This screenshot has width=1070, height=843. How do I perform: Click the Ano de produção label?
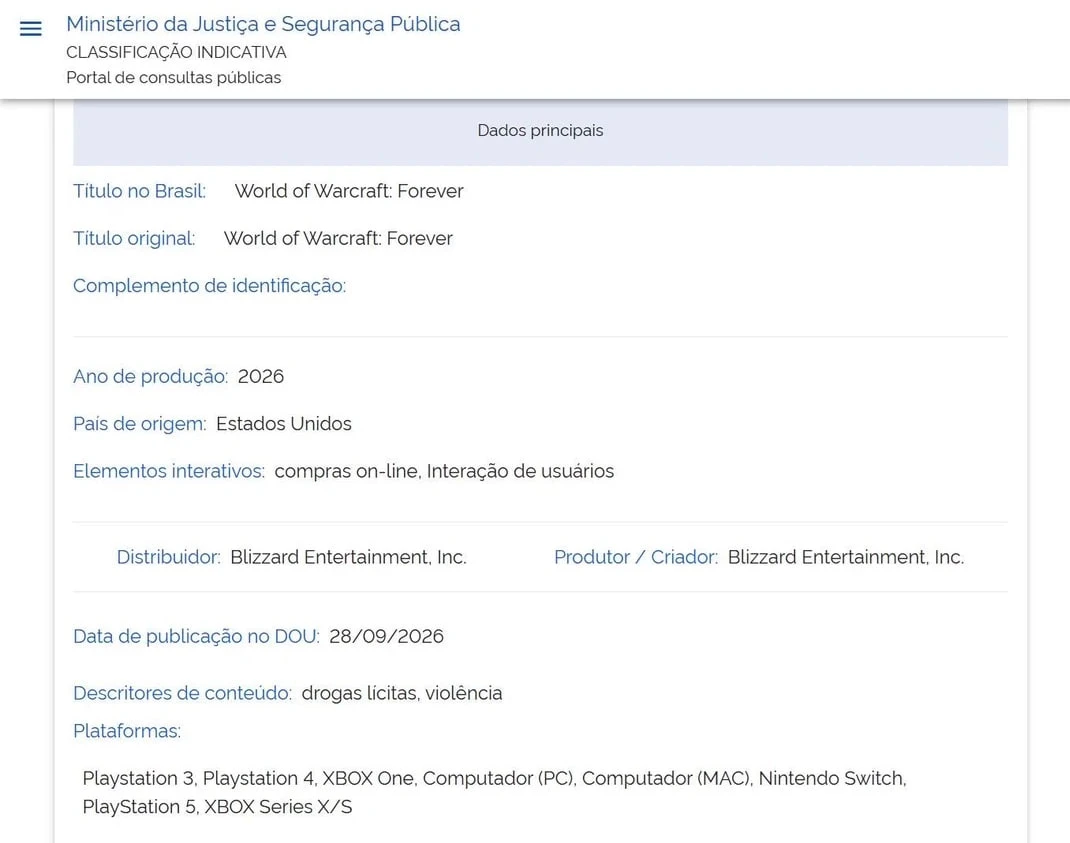150,376
